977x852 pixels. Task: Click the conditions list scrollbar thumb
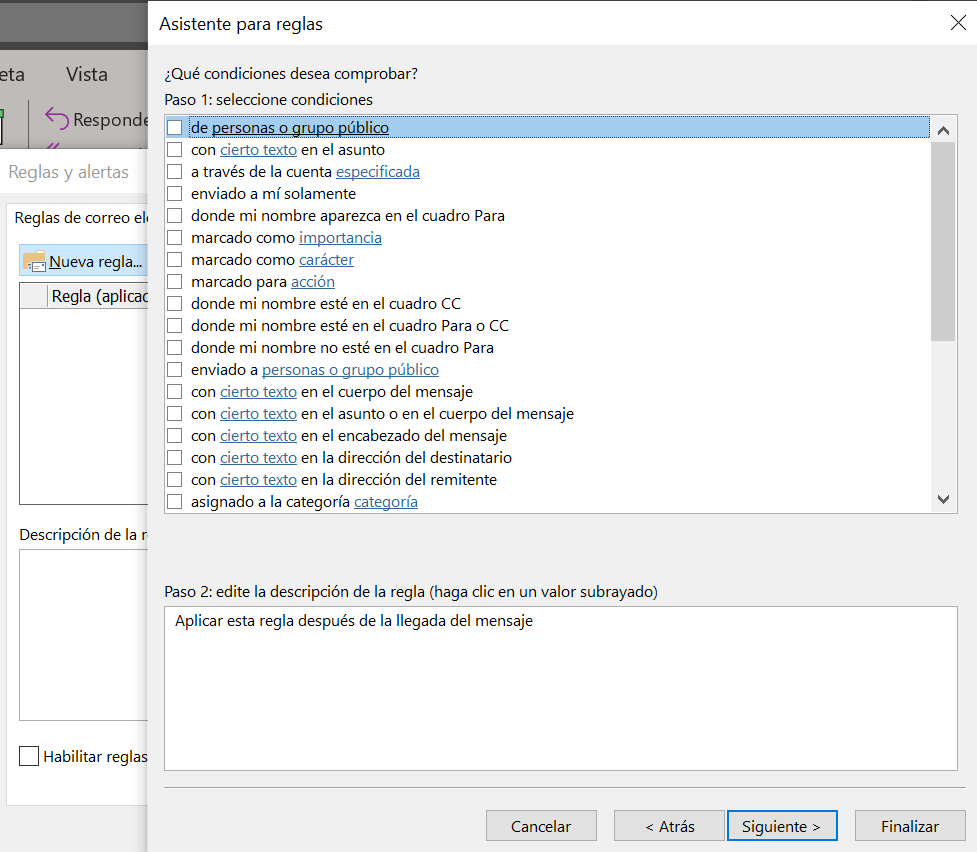[943, 241]
